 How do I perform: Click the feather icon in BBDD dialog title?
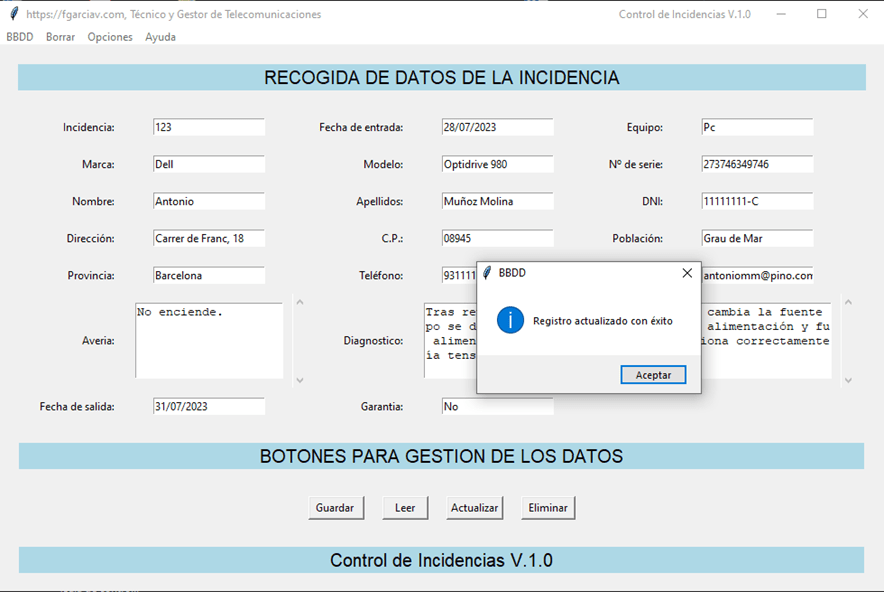tap(487, 273)
